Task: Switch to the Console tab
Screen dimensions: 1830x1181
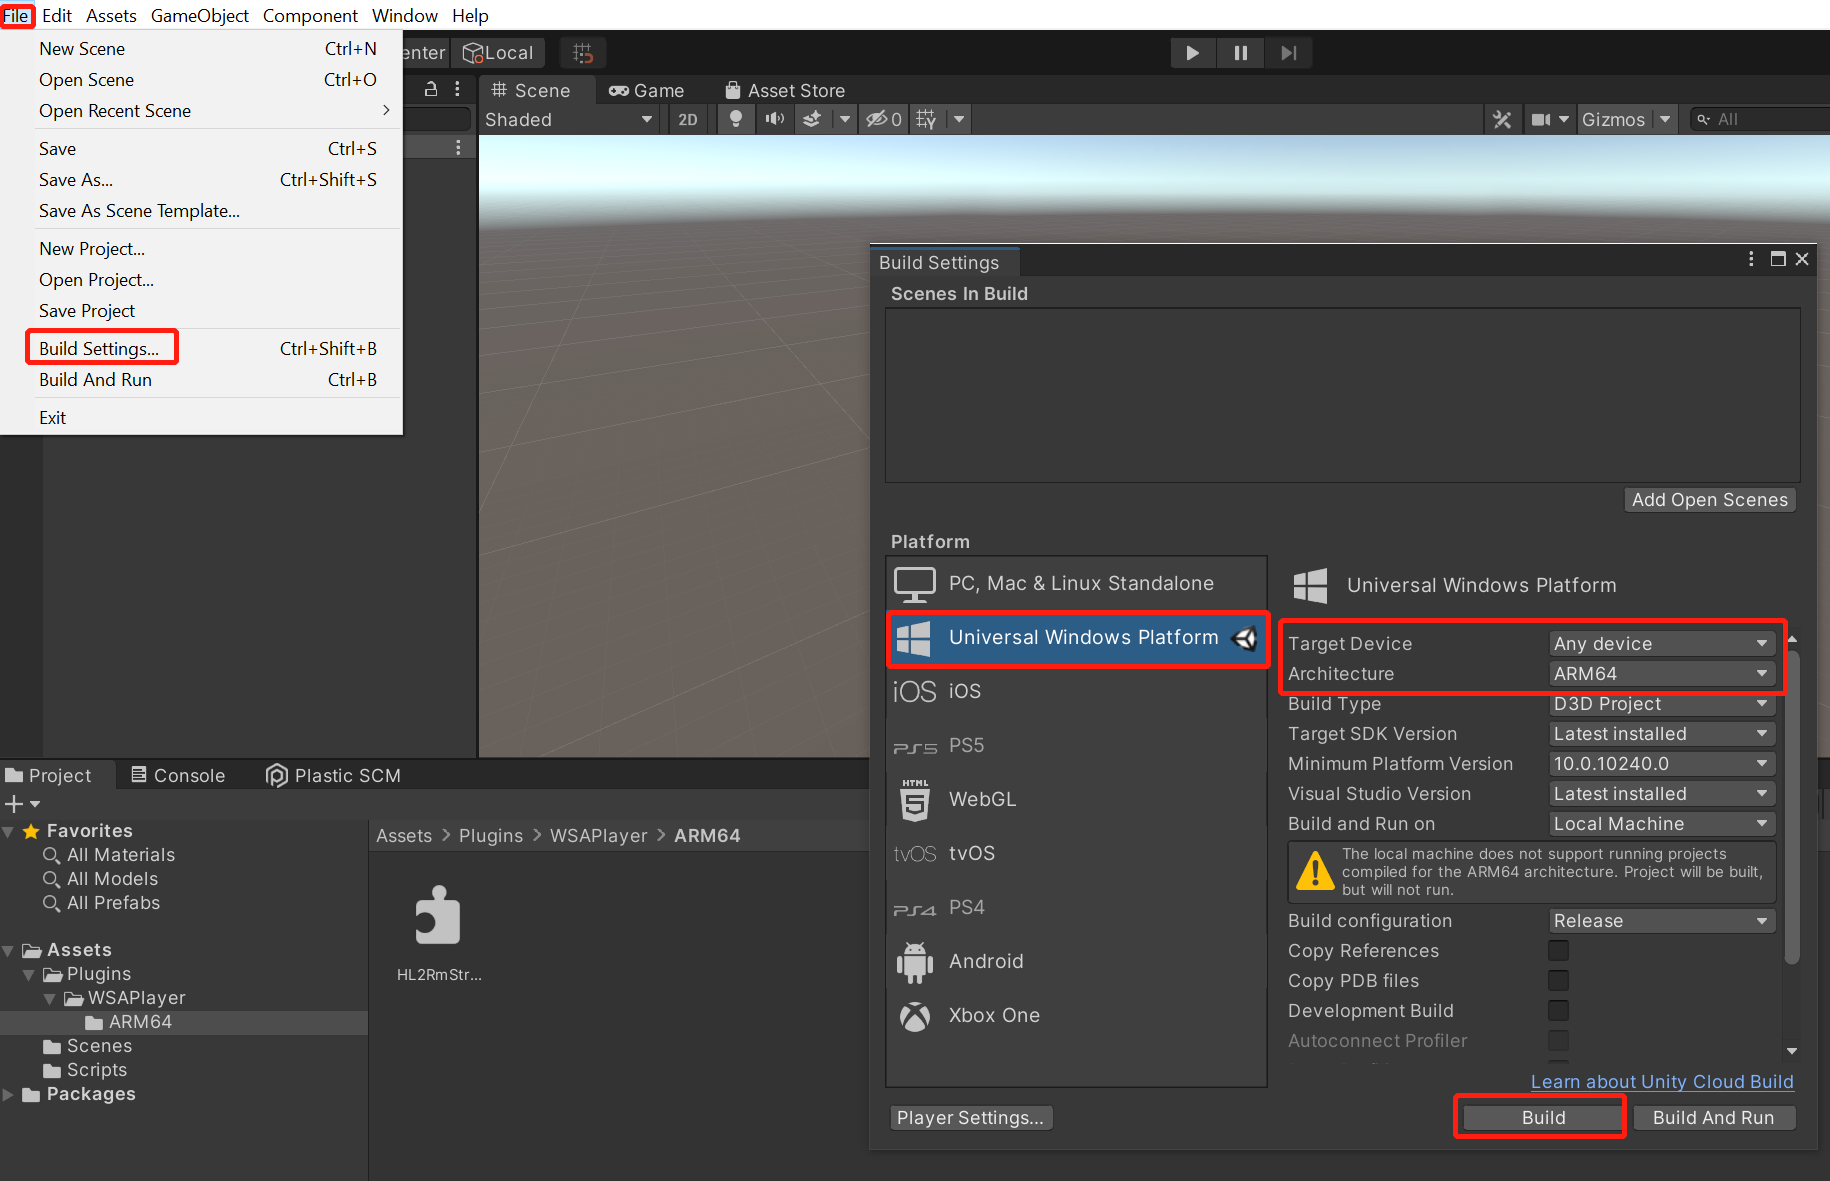Action: click(x=178, y=776)
